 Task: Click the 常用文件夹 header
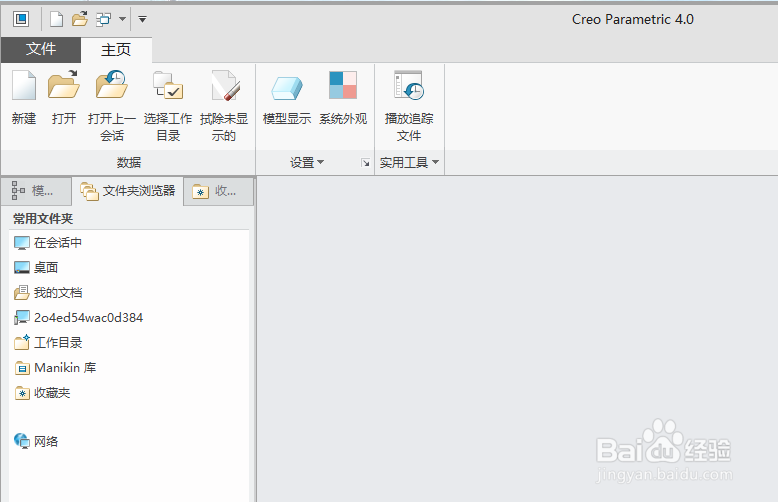pos(43,219)
